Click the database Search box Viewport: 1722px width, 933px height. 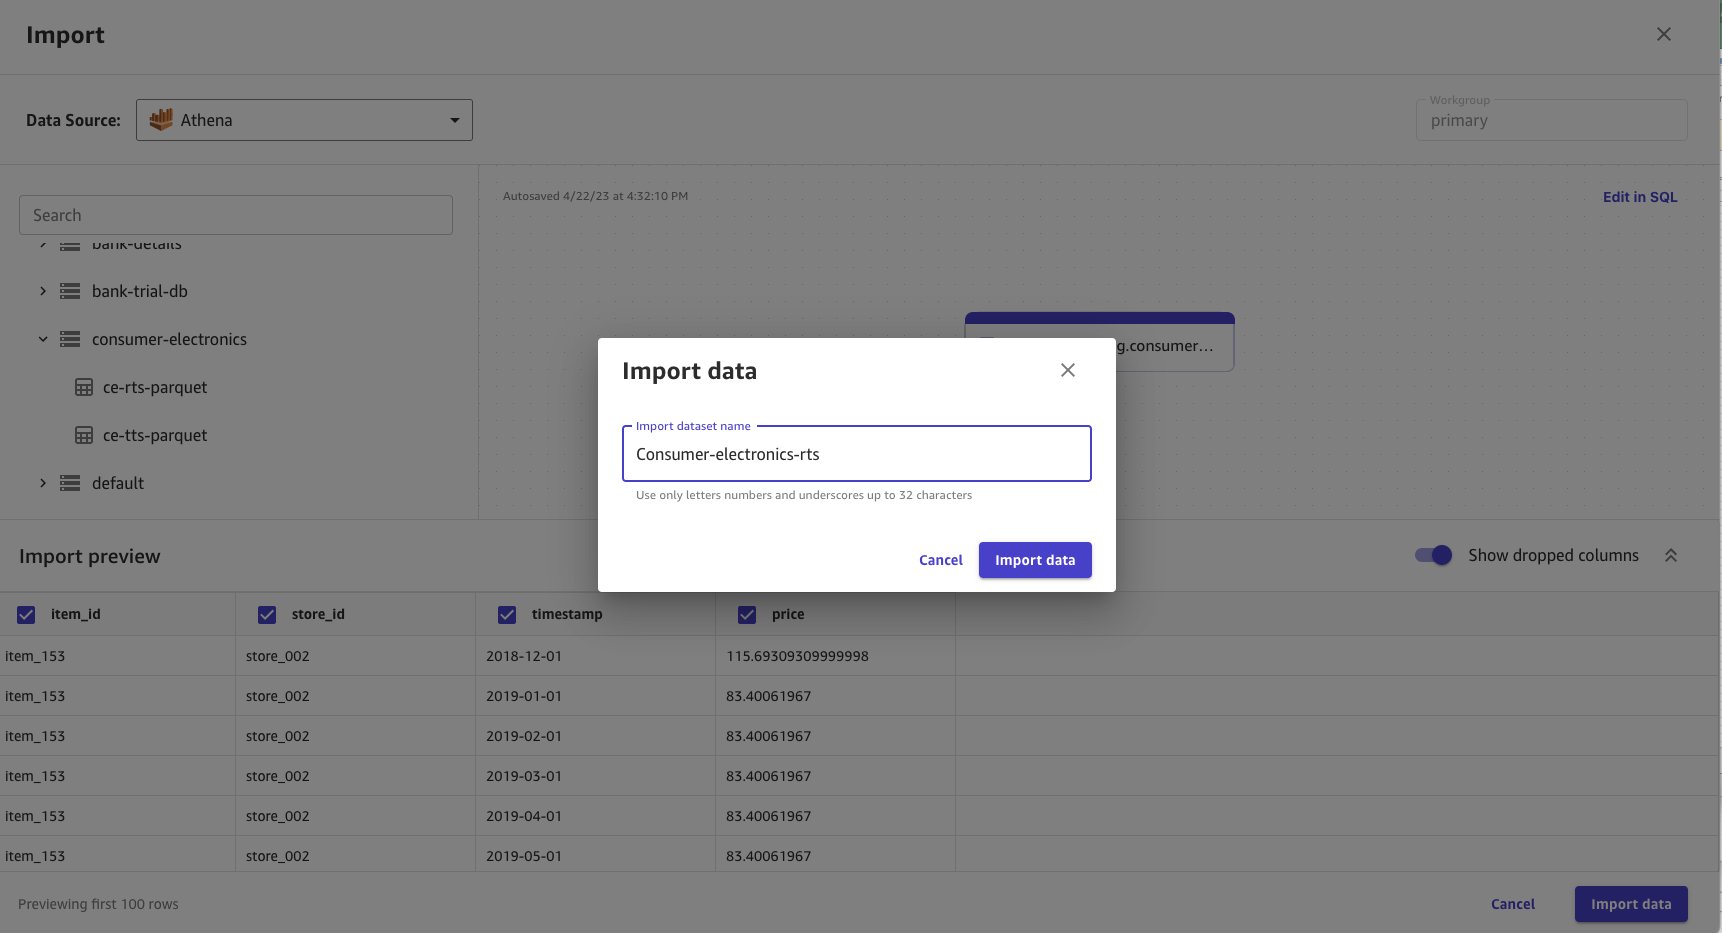pos(236,215)
